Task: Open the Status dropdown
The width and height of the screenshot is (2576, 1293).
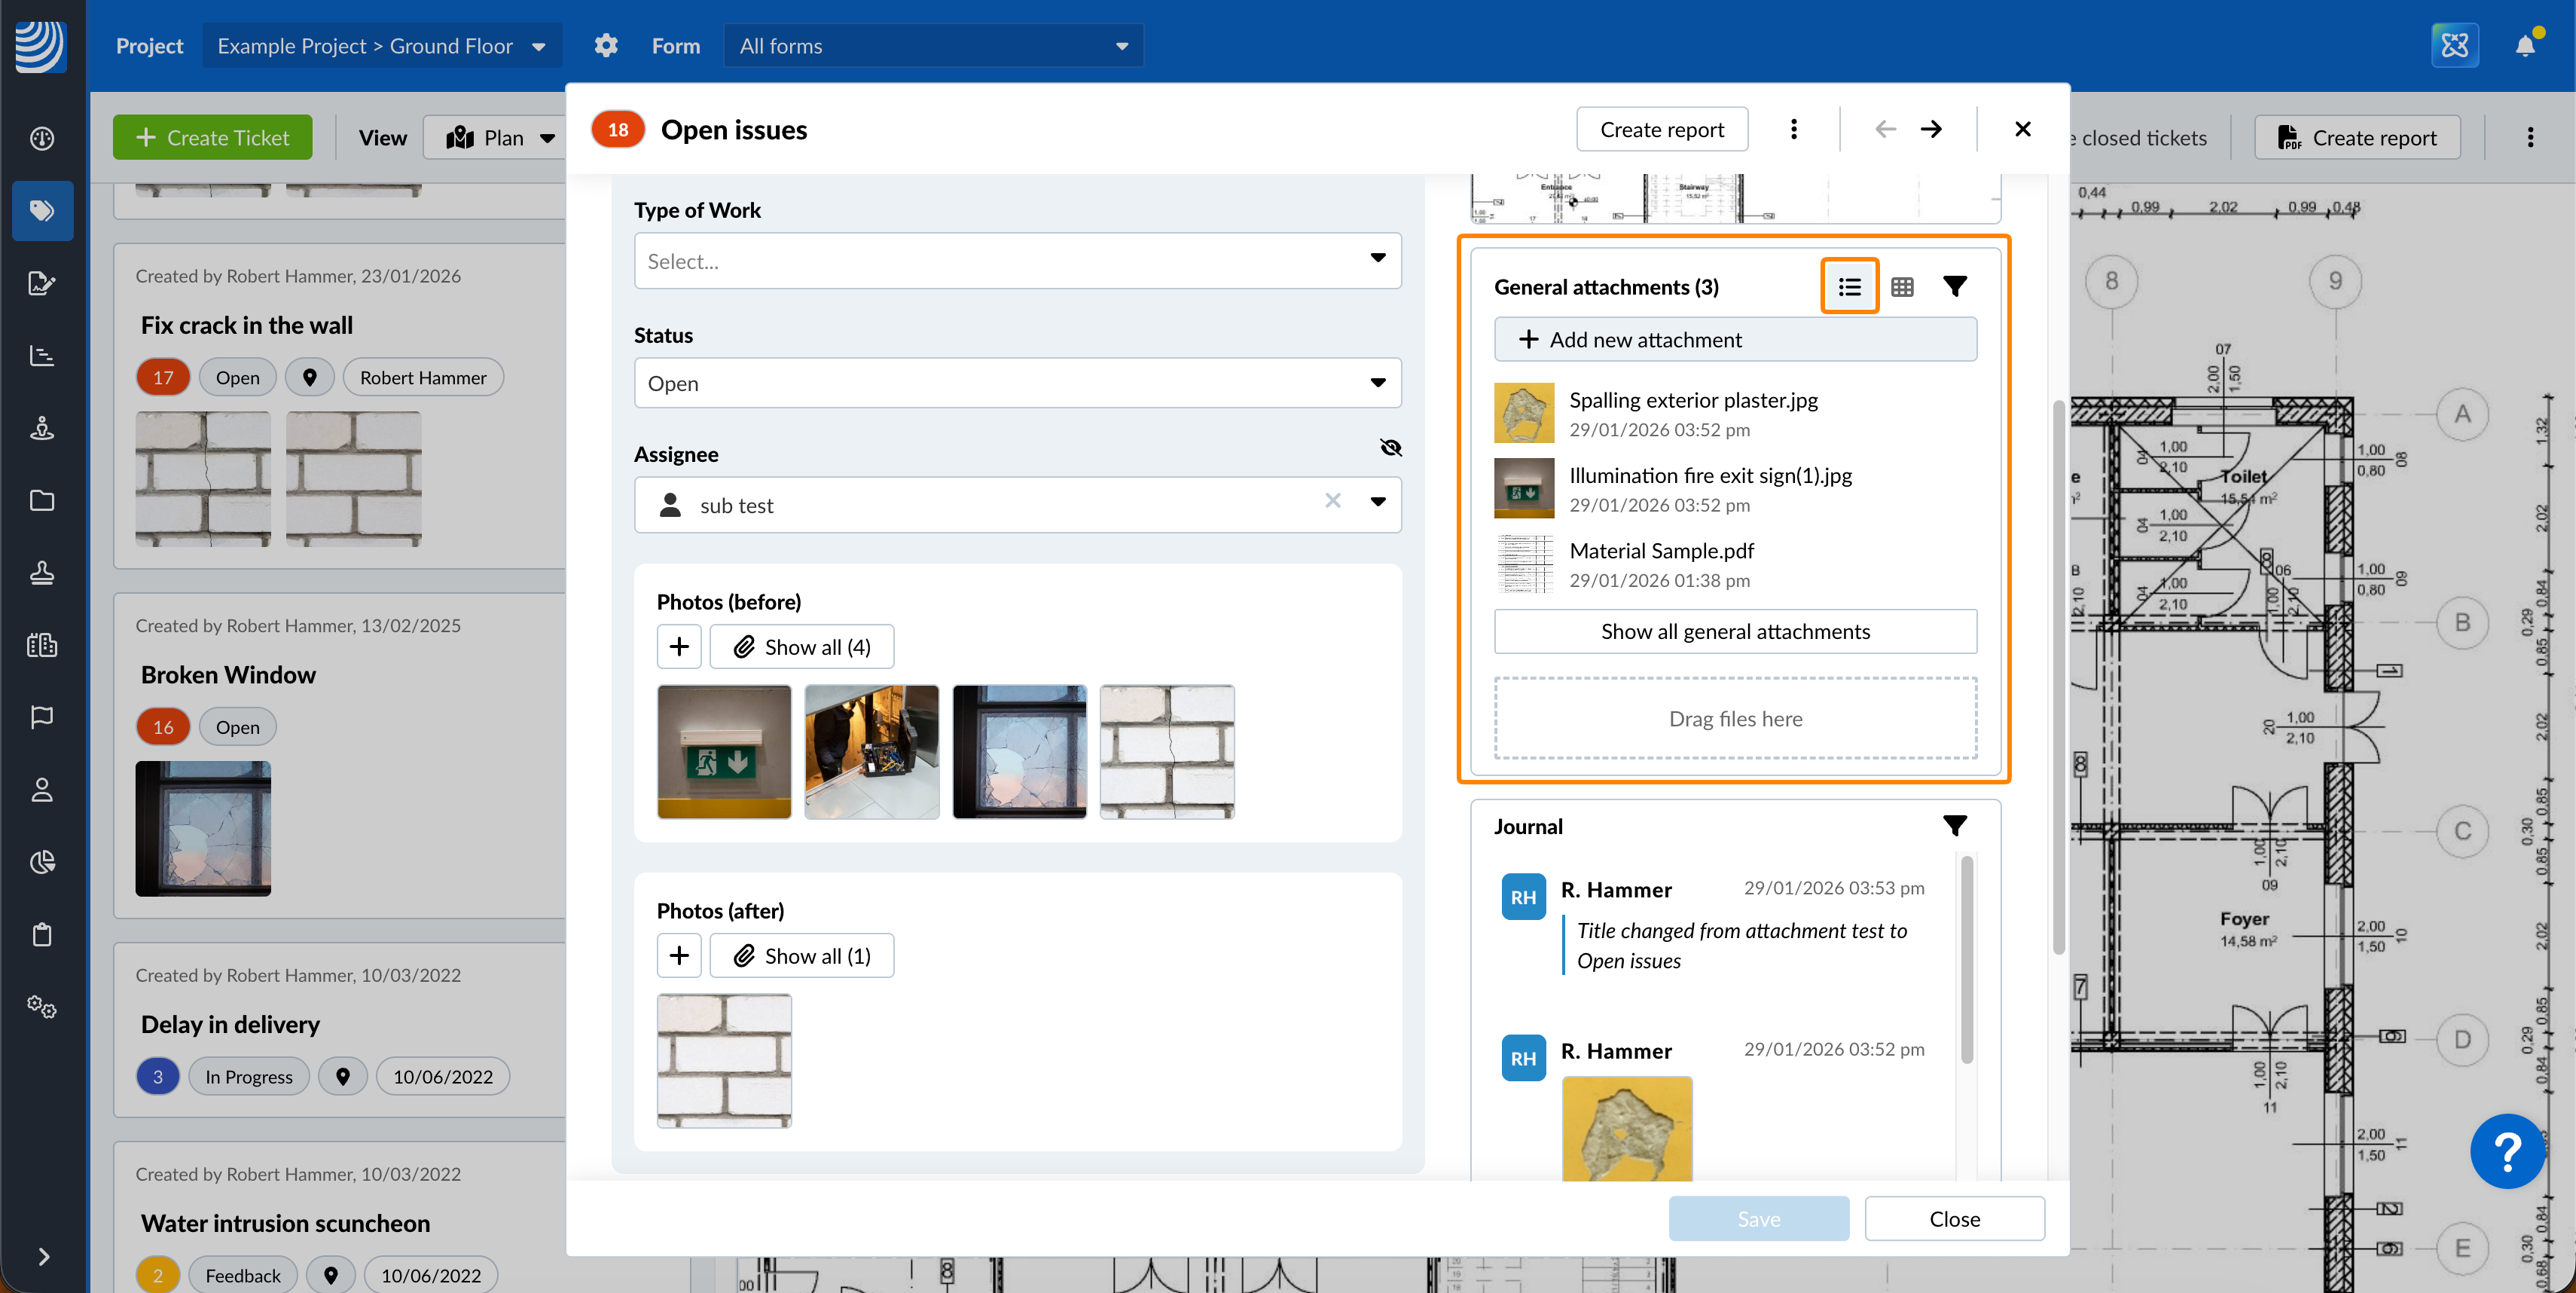Action: pyautogui.click(x=1017, y=383)
